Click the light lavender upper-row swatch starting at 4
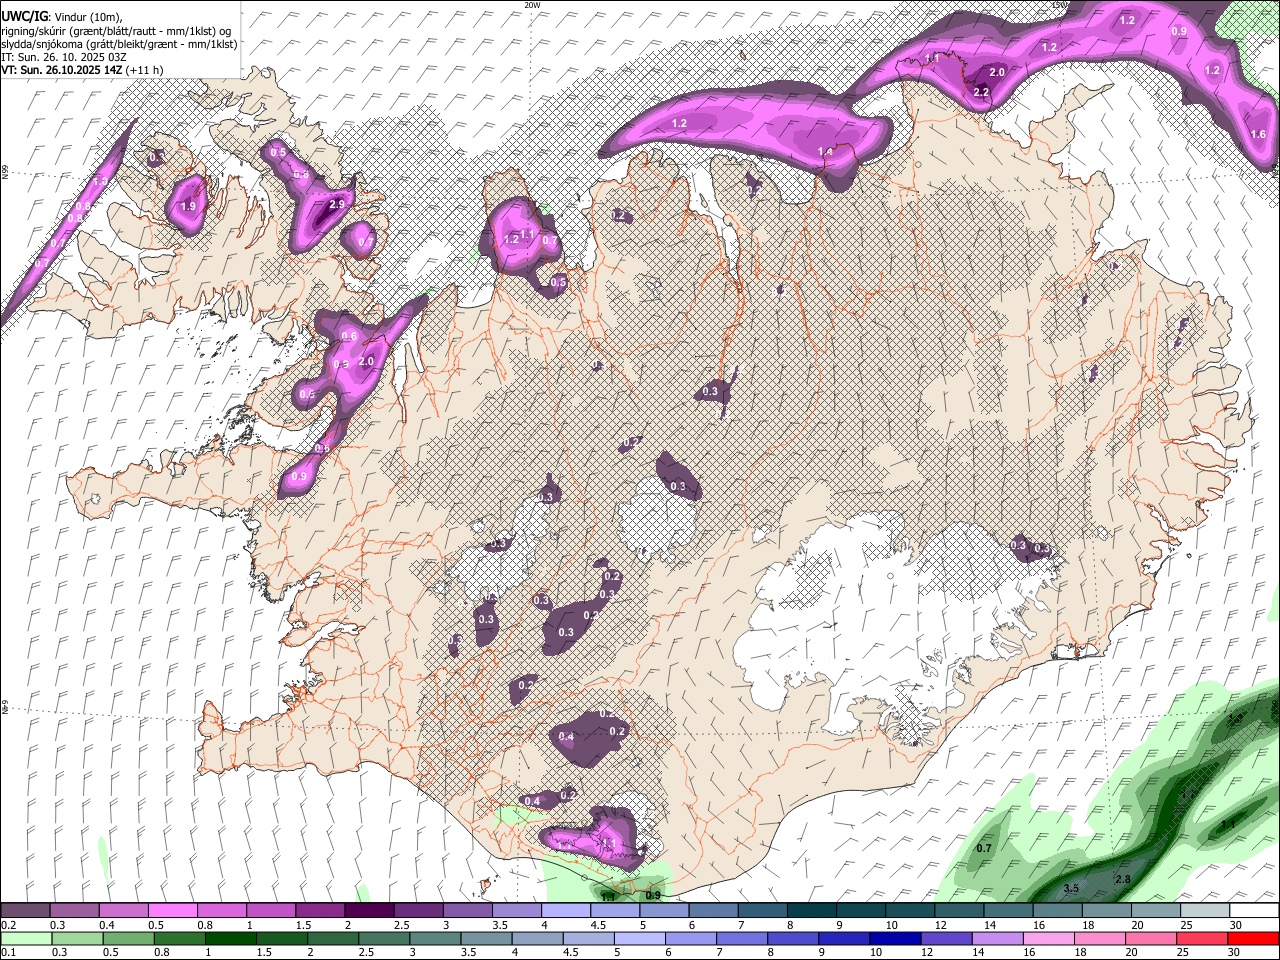 click(x=566, y=911)
